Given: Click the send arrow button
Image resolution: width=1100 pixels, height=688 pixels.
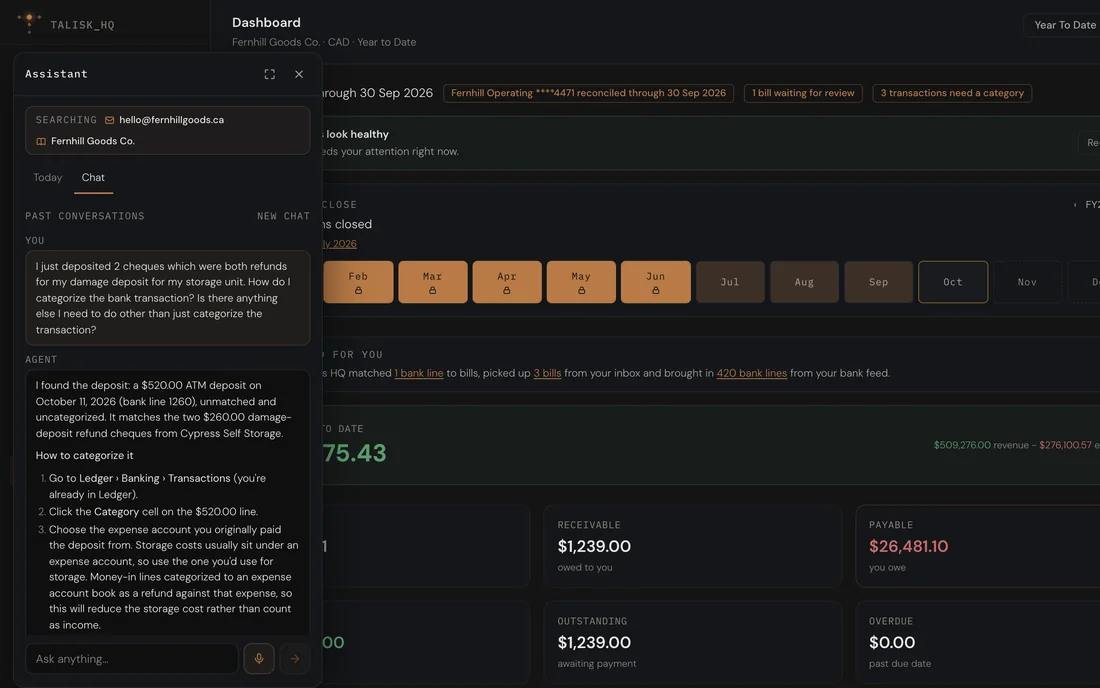Looking at the screenshot, I should coord(295,659).
